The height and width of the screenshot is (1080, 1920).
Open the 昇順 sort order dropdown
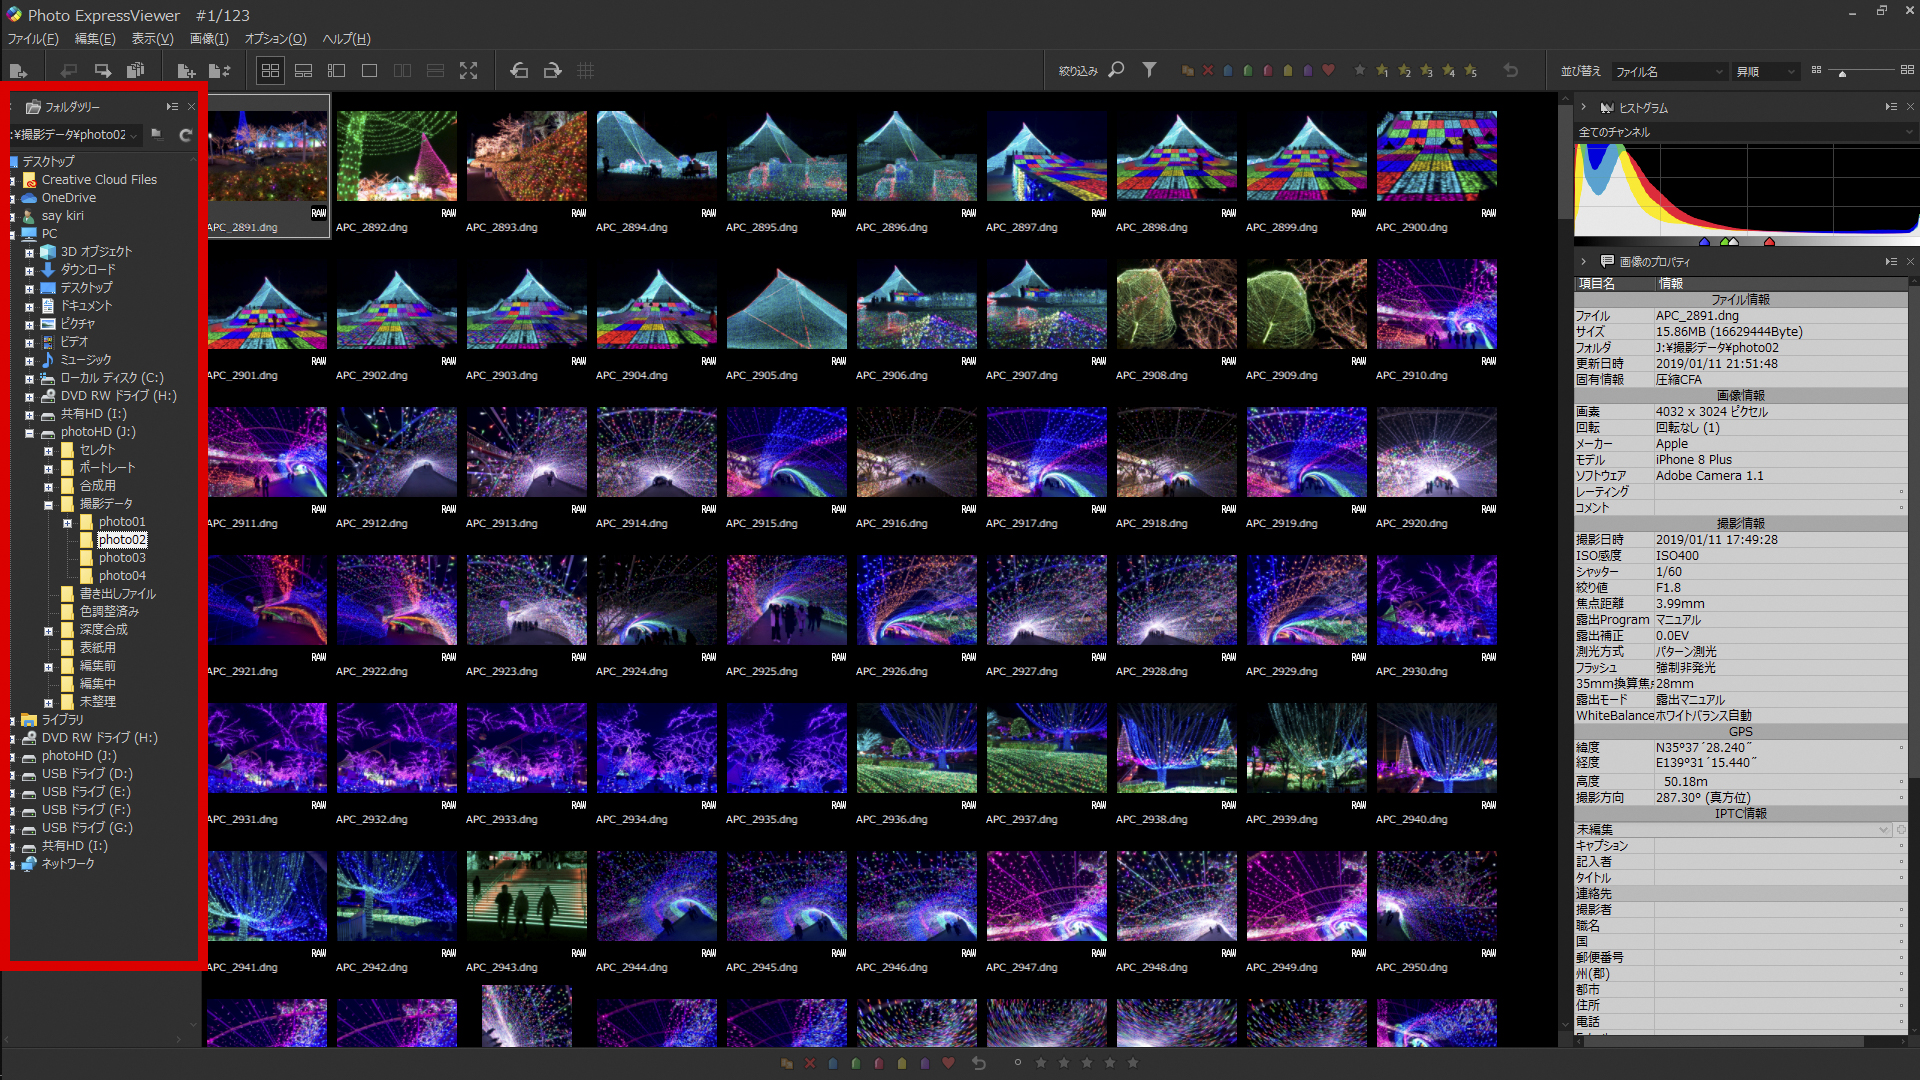point(1766,72)
